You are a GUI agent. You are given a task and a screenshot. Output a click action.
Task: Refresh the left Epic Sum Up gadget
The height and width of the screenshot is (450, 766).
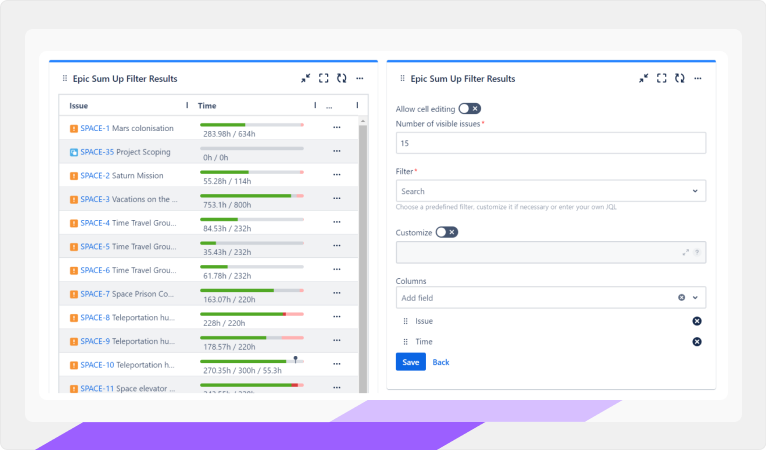point(342,78)
